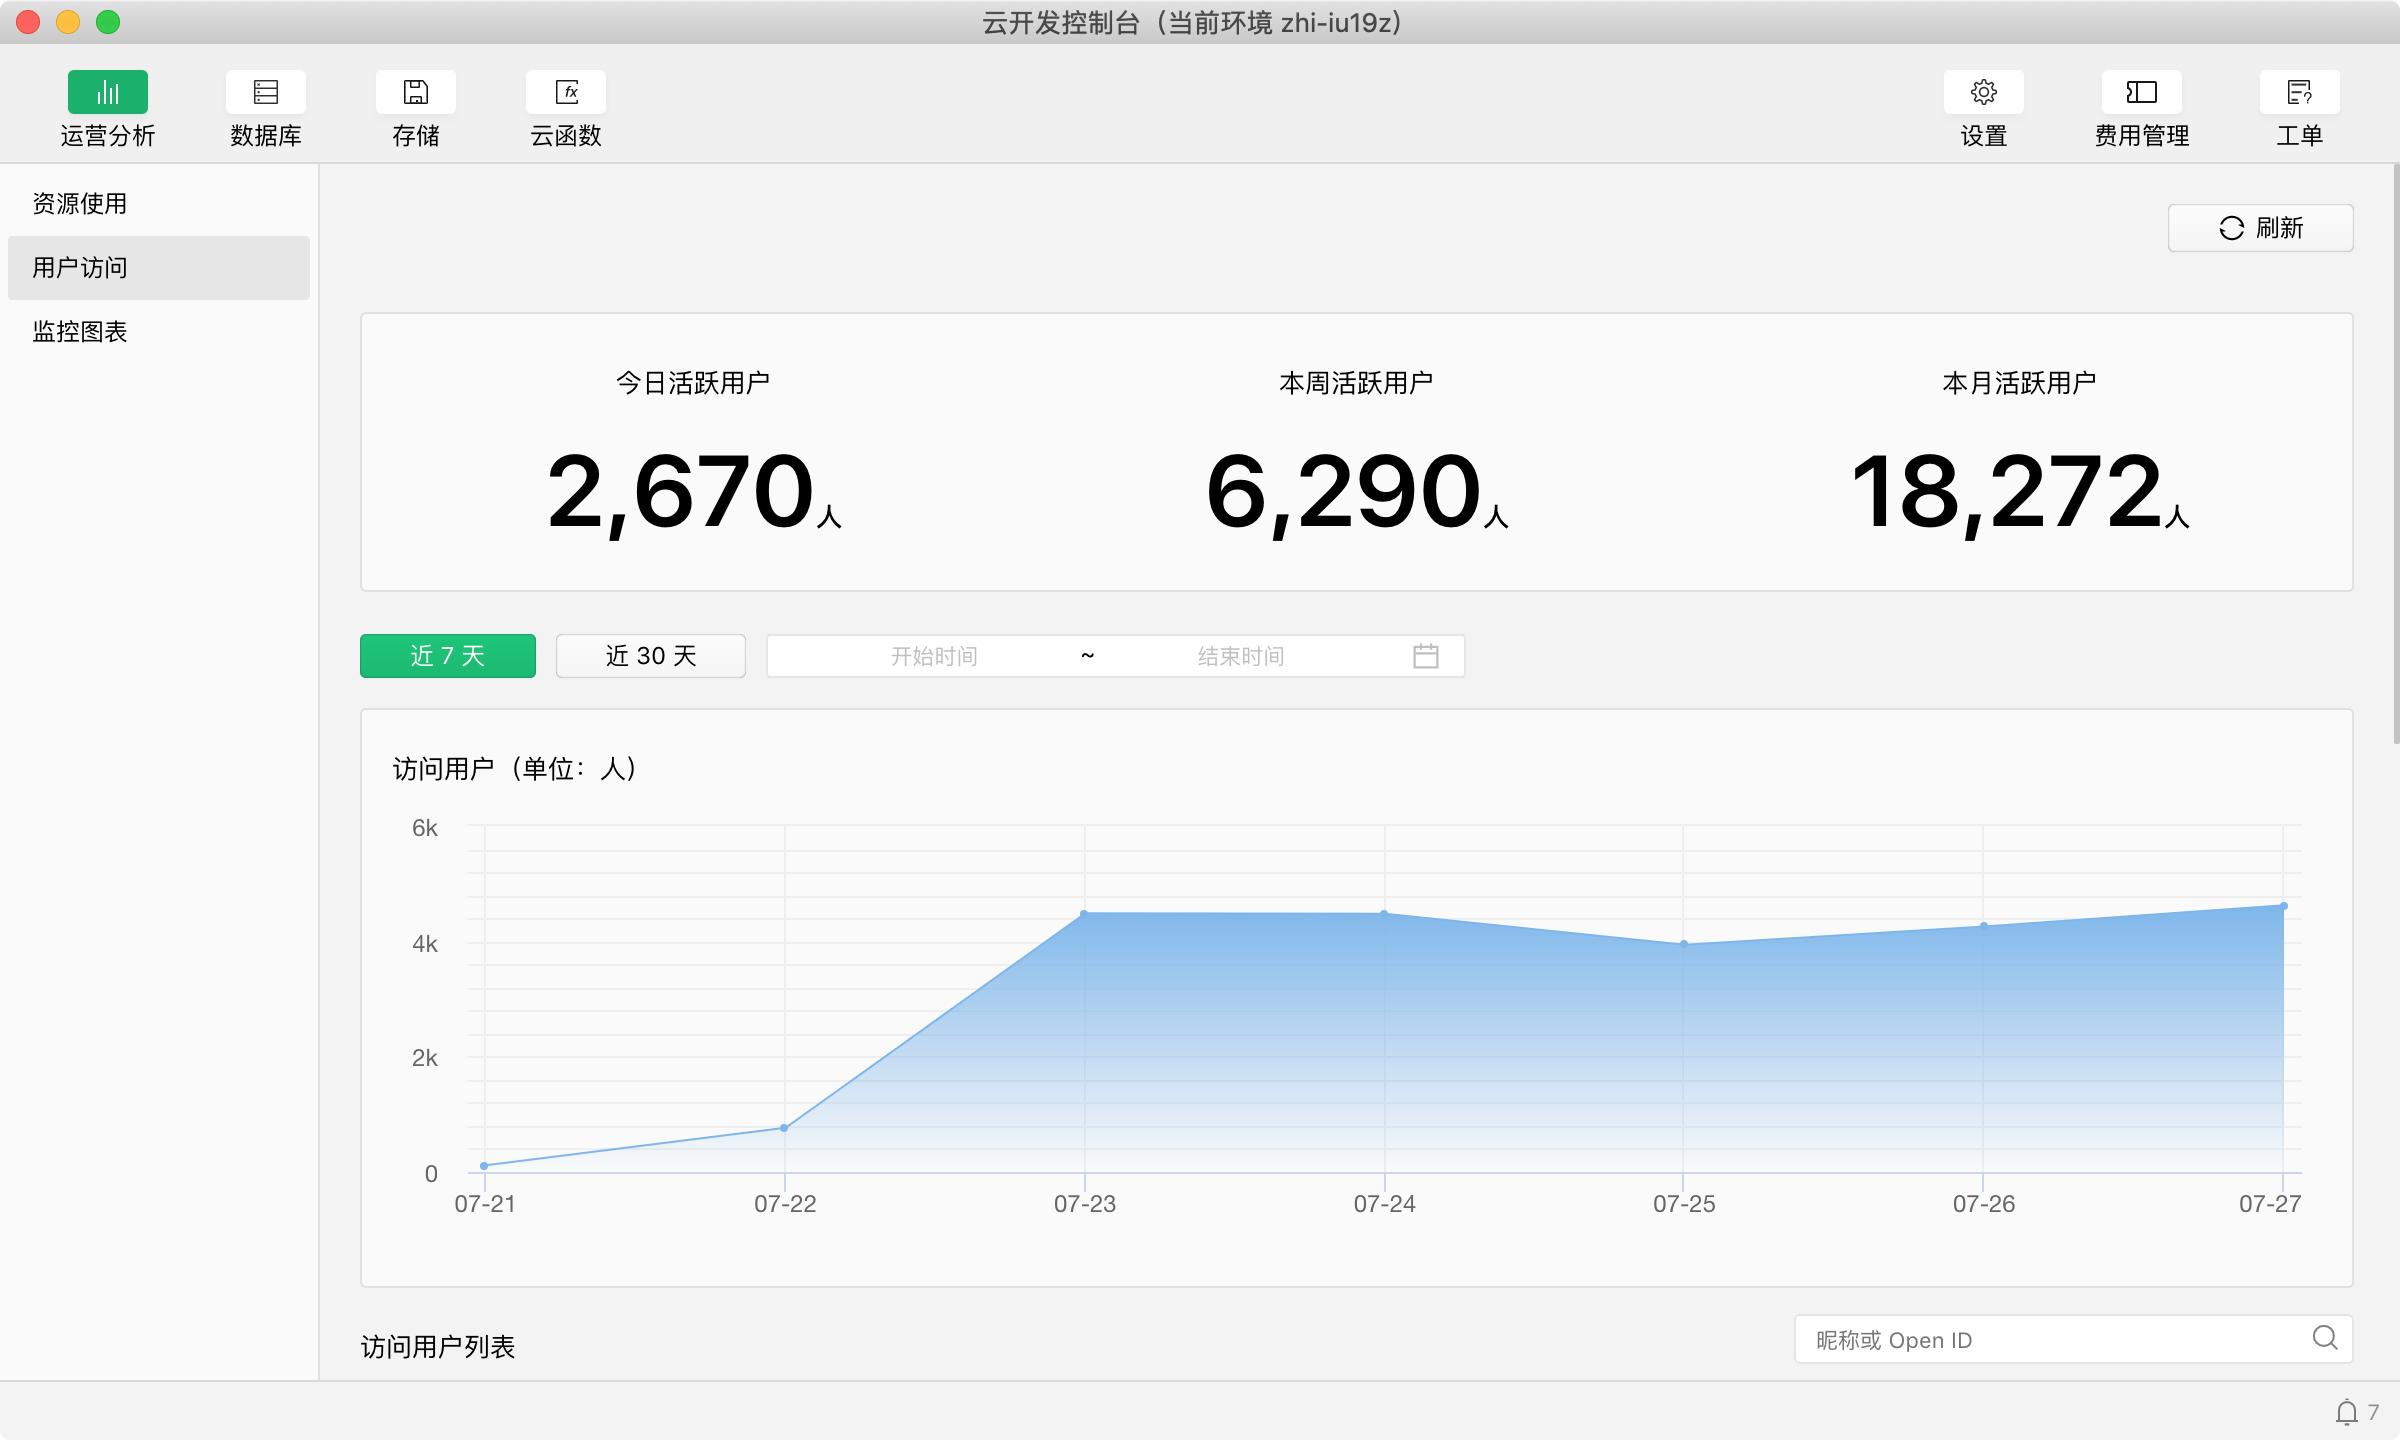Click the 结束时间 end date field
This screenshot has width=2400, height=1440.
[x=1240, y=656]
